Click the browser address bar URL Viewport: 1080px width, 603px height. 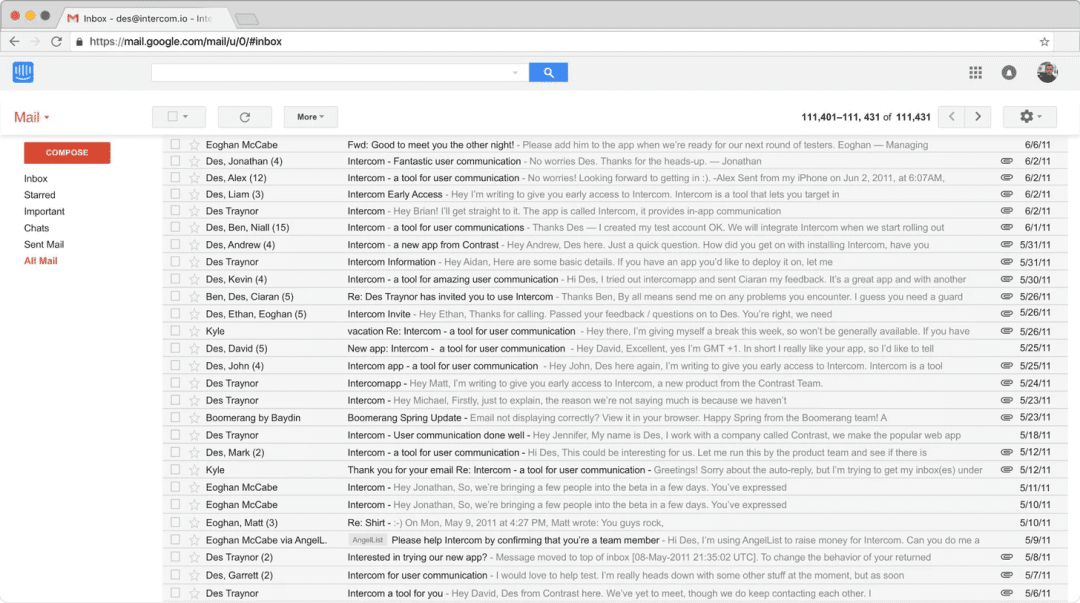(x=185, y=41)
